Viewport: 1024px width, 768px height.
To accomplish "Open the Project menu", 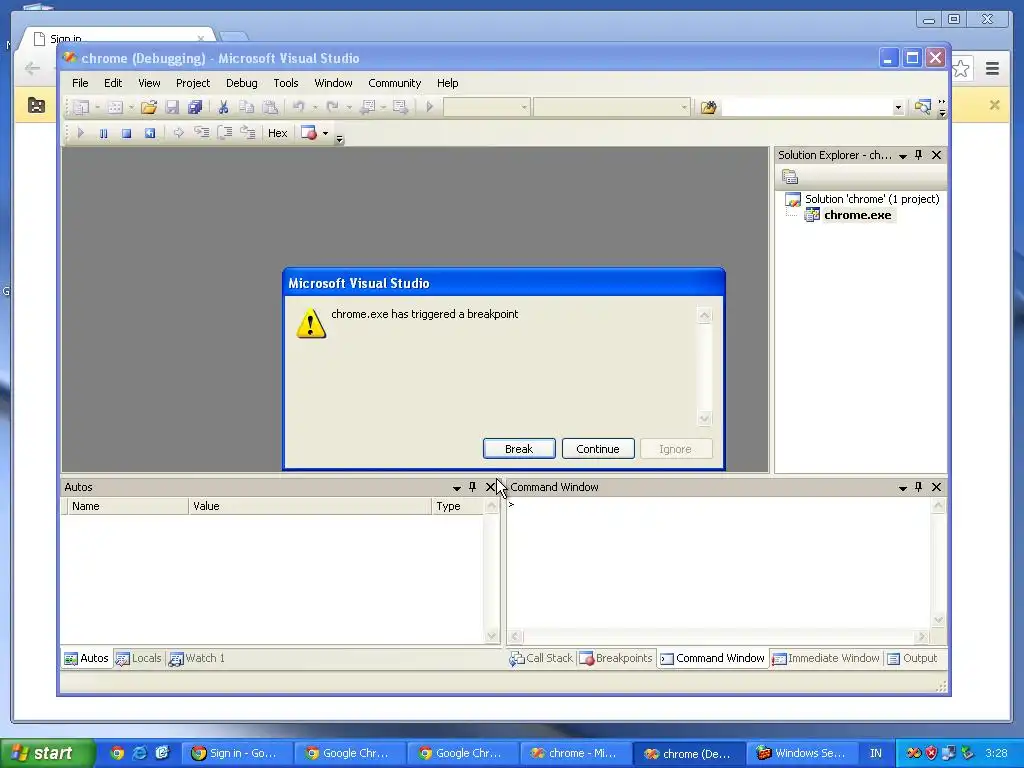I will point(193,83).
